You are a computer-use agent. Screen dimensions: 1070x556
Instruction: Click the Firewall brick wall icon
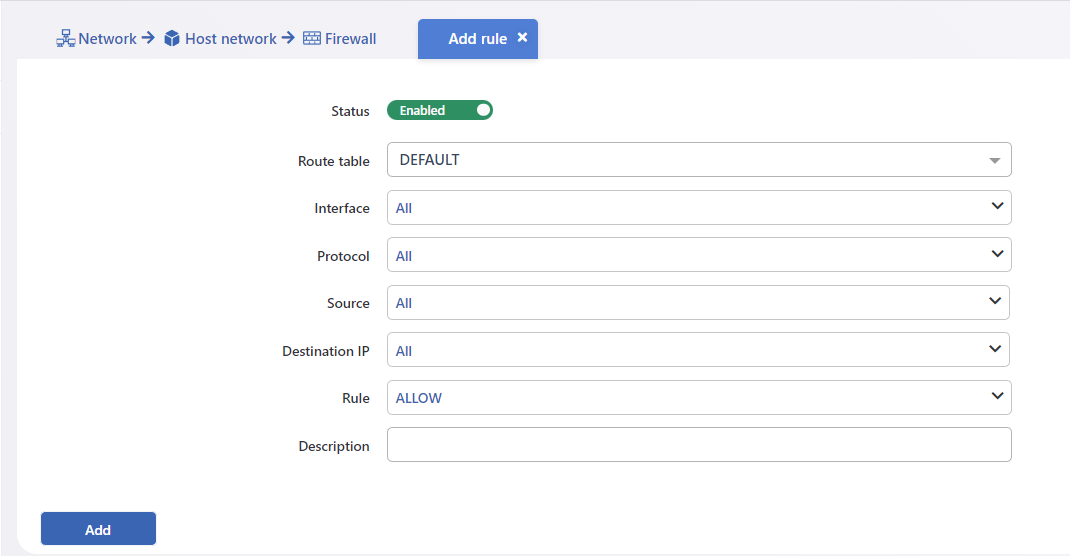click(312, 38)
